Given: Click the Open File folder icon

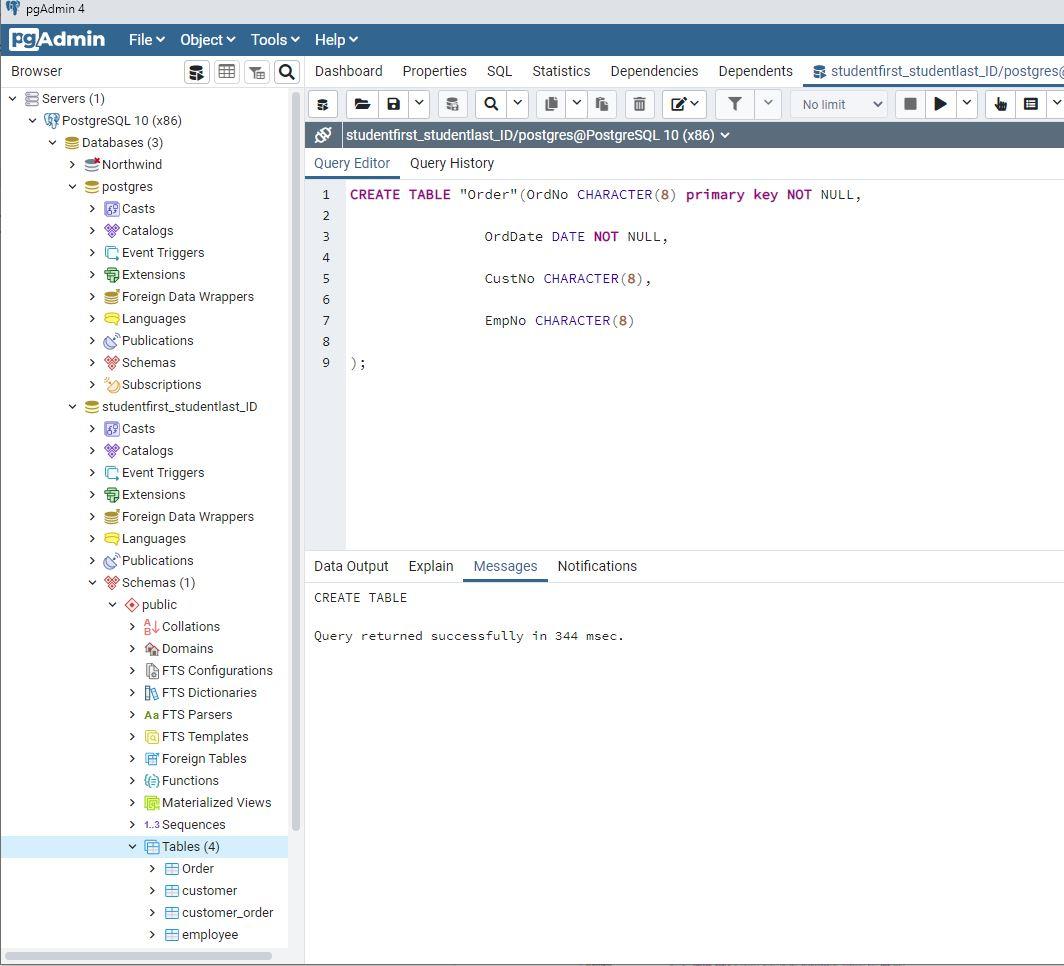Looking at the screenshot, I should (x=362, y=103).
